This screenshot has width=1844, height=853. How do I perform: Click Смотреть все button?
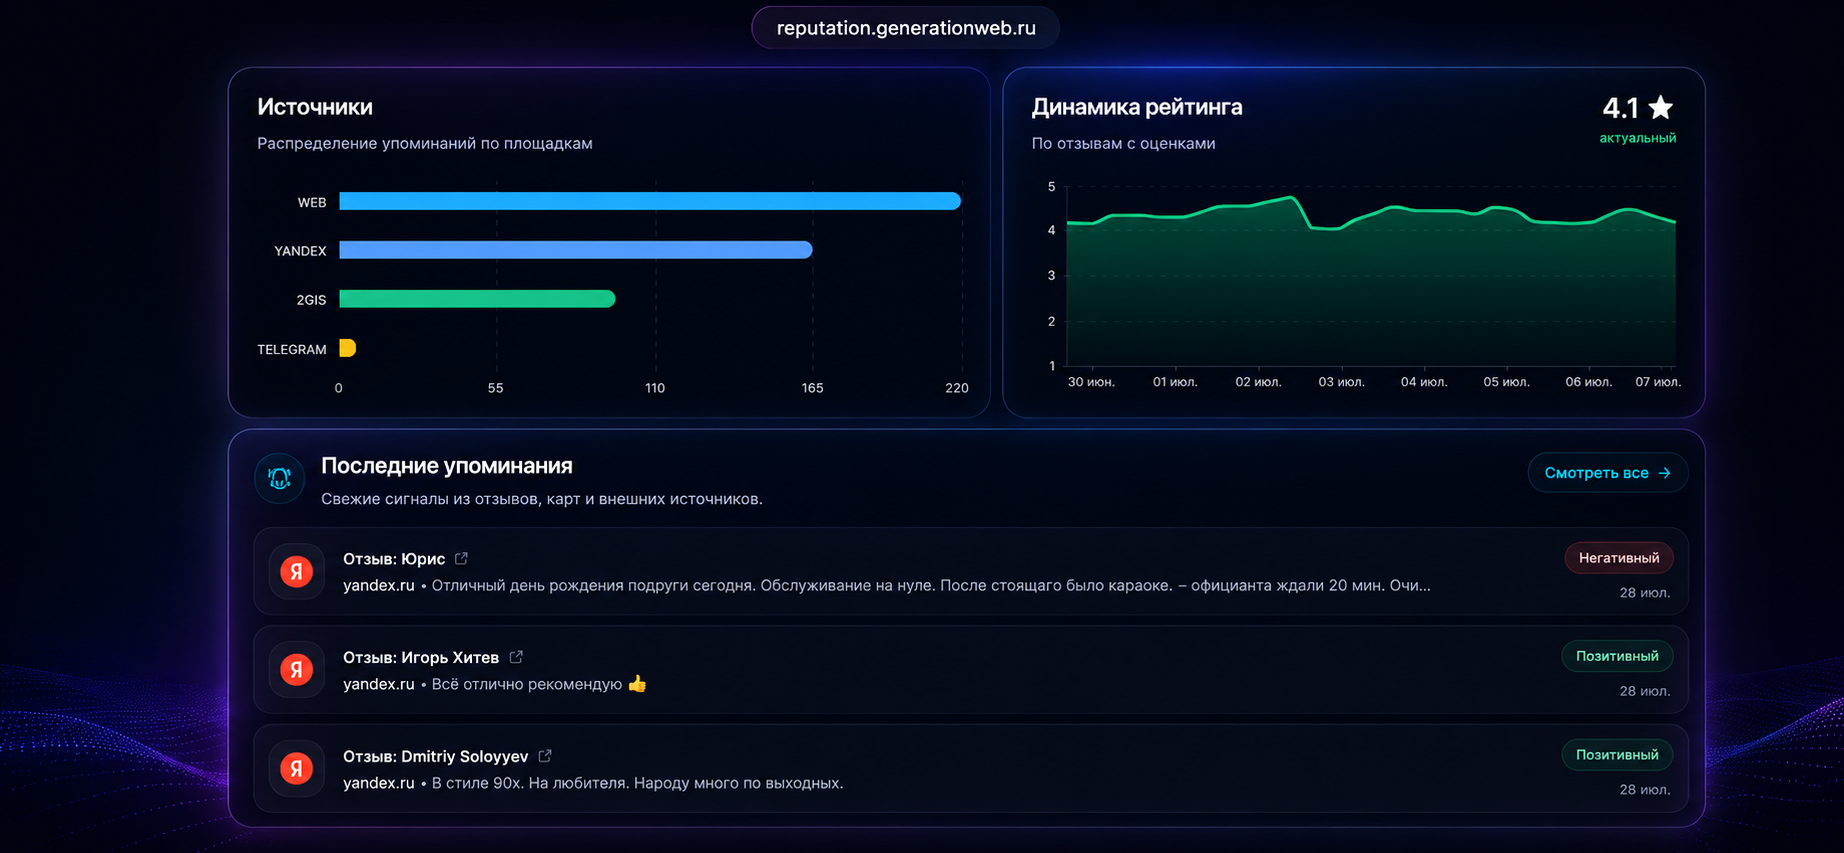(1608, 473)
